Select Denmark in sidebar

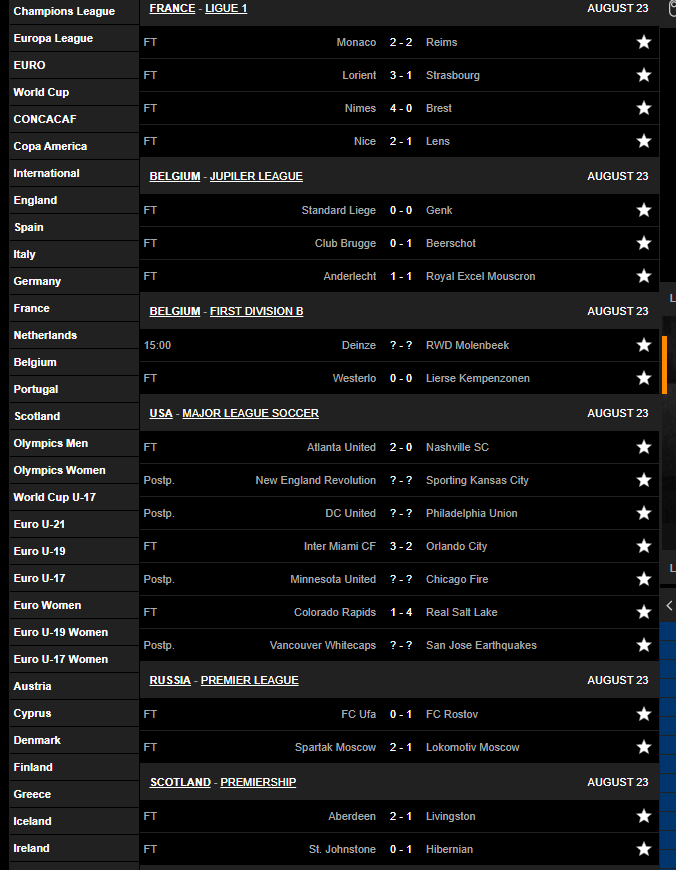click(74, 740)
